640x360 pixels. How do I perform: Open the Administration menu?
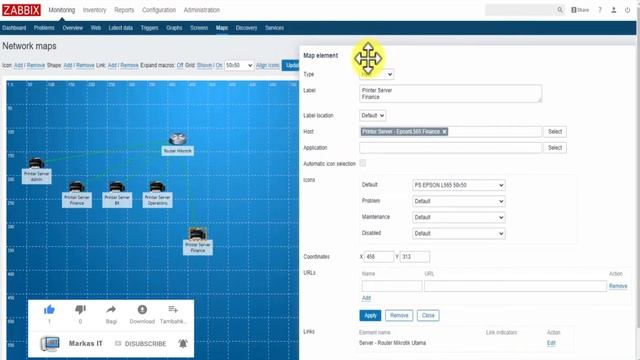[x=202, y=10]
